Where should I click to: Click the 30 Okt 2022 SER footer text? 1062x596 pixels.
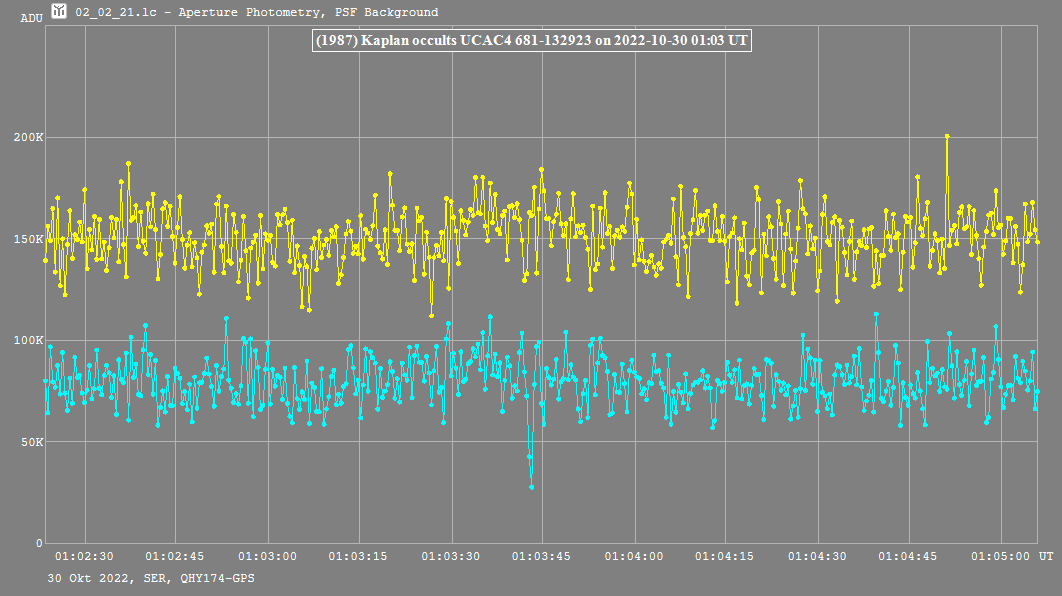(x=150, y=579)
